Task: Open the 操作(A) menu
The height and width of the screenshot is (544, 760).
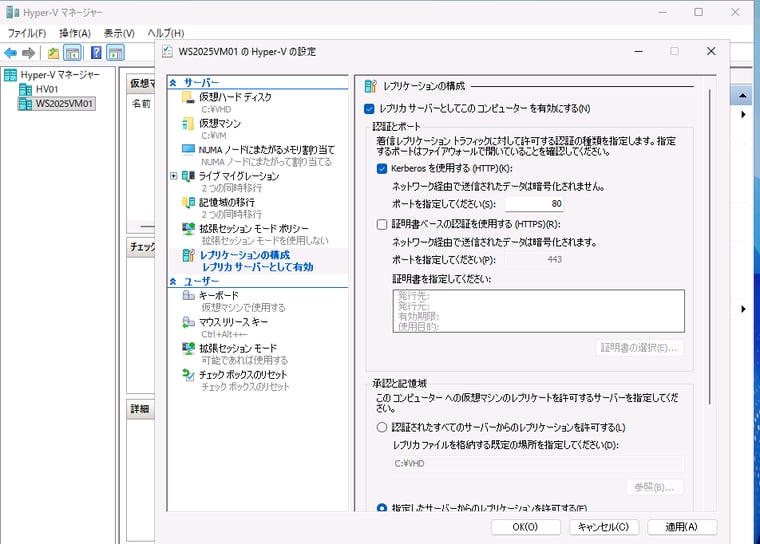Action: pos(75,33)
